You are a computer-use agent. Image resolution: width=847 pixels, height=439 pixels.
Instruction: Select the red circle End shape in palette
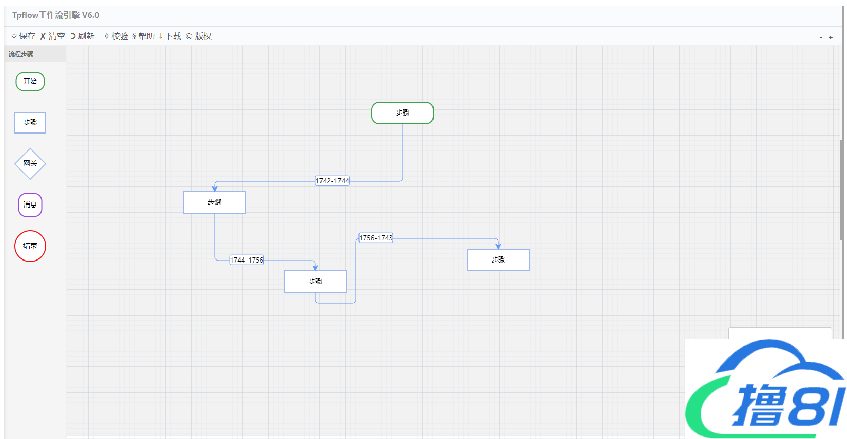(30, 245)
